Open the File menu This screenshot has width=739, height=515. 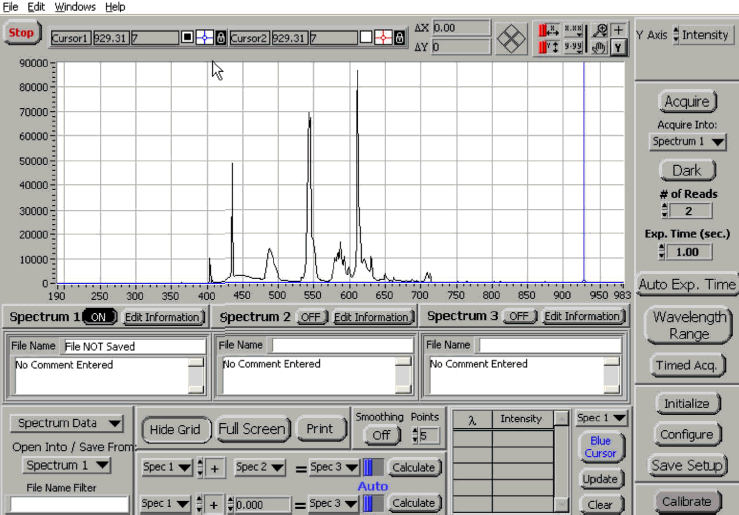(x=10, y=6)
